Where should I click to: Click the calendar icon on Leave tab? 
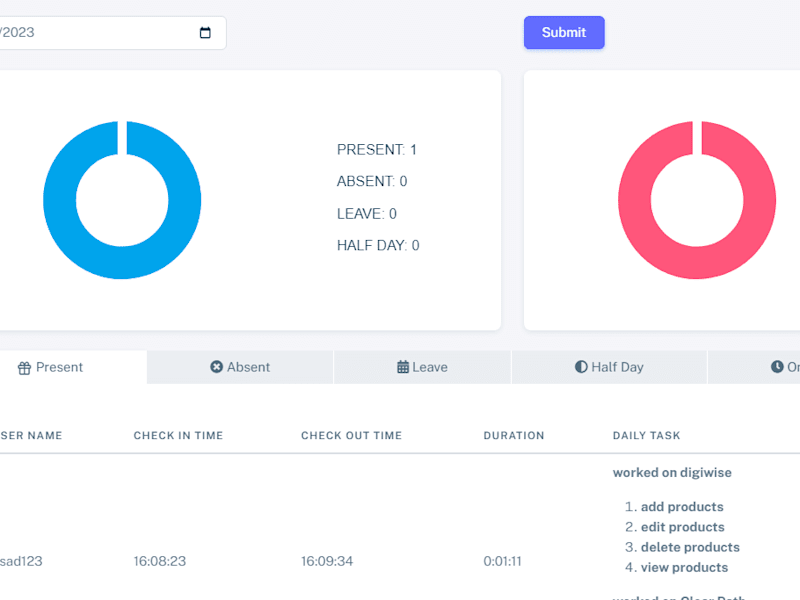point(403,367)
